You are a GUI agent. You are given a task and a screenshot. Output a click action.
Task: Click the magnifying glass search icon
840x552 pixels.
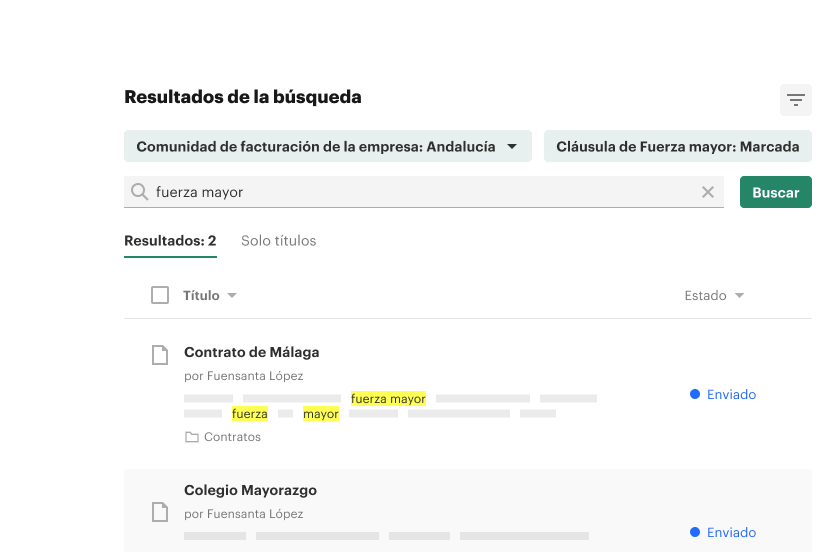tap(140, 192)
